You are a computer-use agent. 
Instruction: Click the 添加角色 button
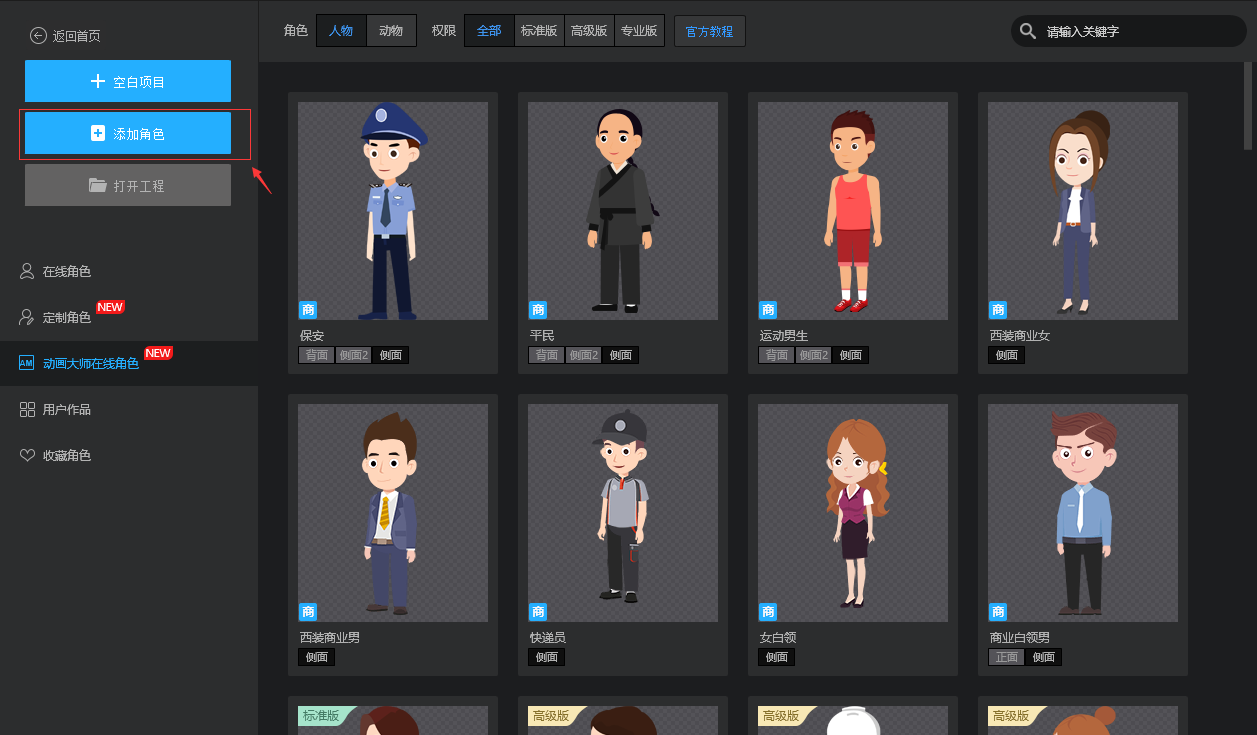click(x=128, y=133)
